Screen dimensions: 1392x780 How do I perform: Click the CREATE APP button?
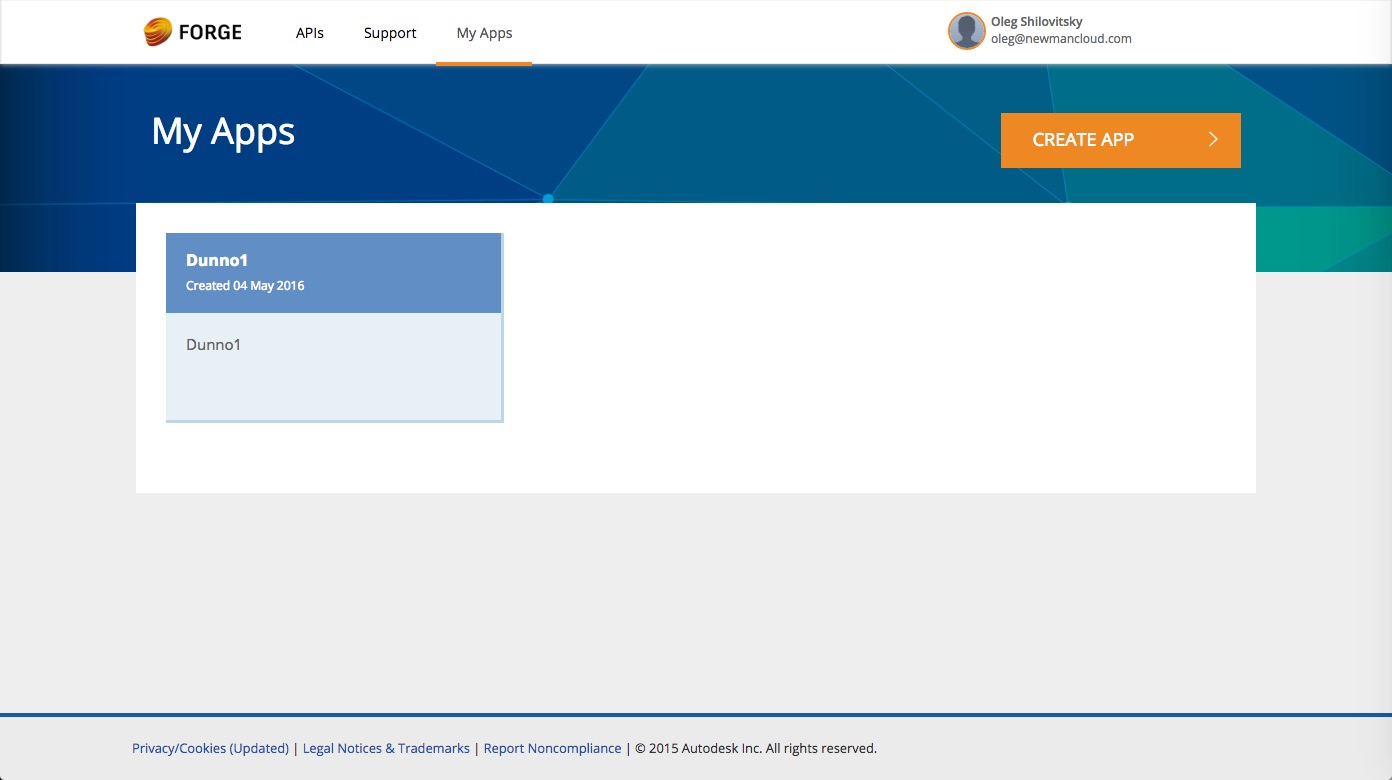[1084, 140]
